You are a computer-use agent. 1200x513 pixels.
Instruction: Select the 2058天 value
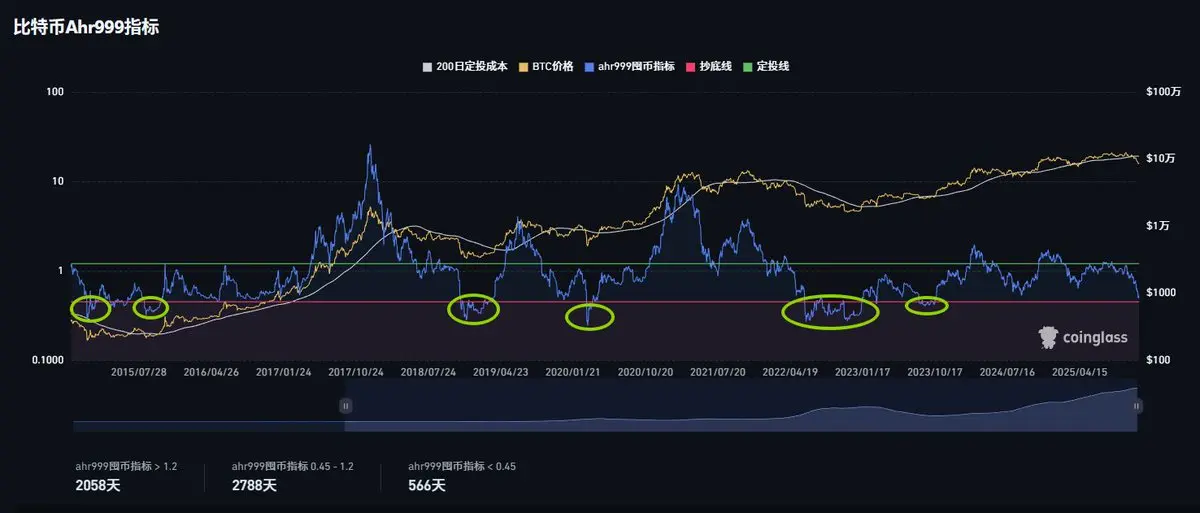[96, 485]
